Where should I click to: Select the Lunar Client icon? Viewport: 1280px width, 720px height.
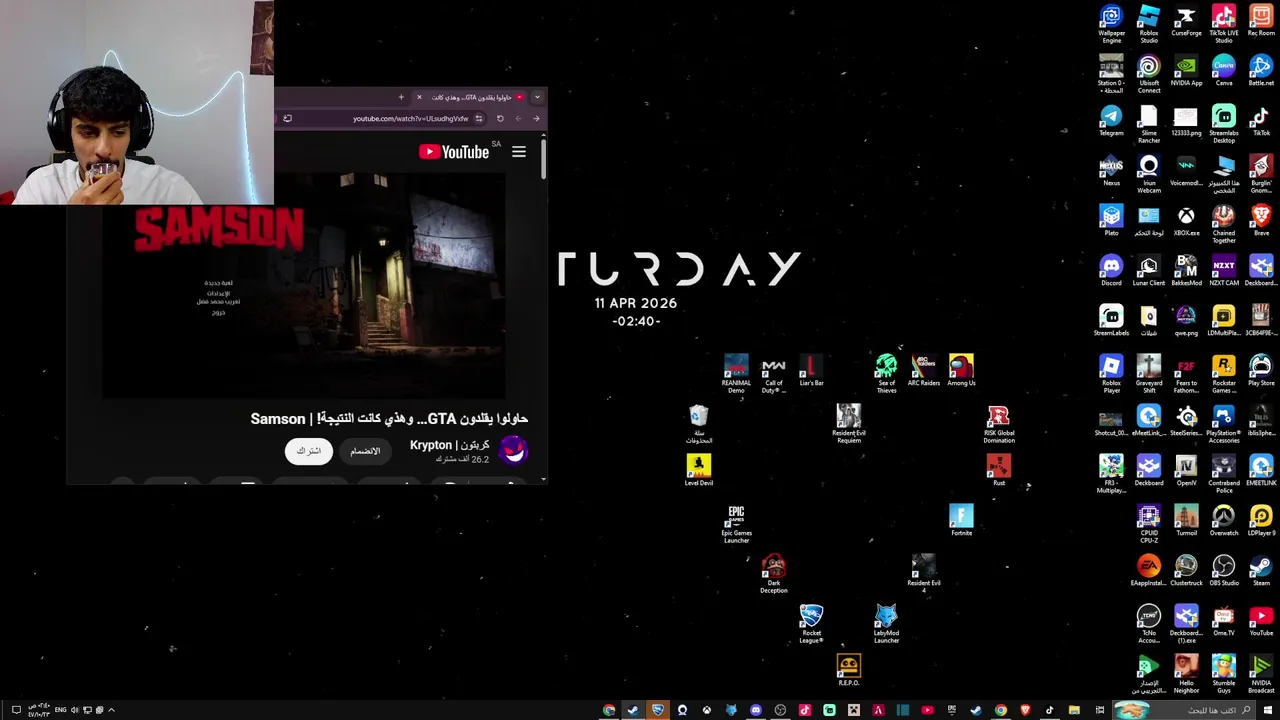(x=1149, y=272)
